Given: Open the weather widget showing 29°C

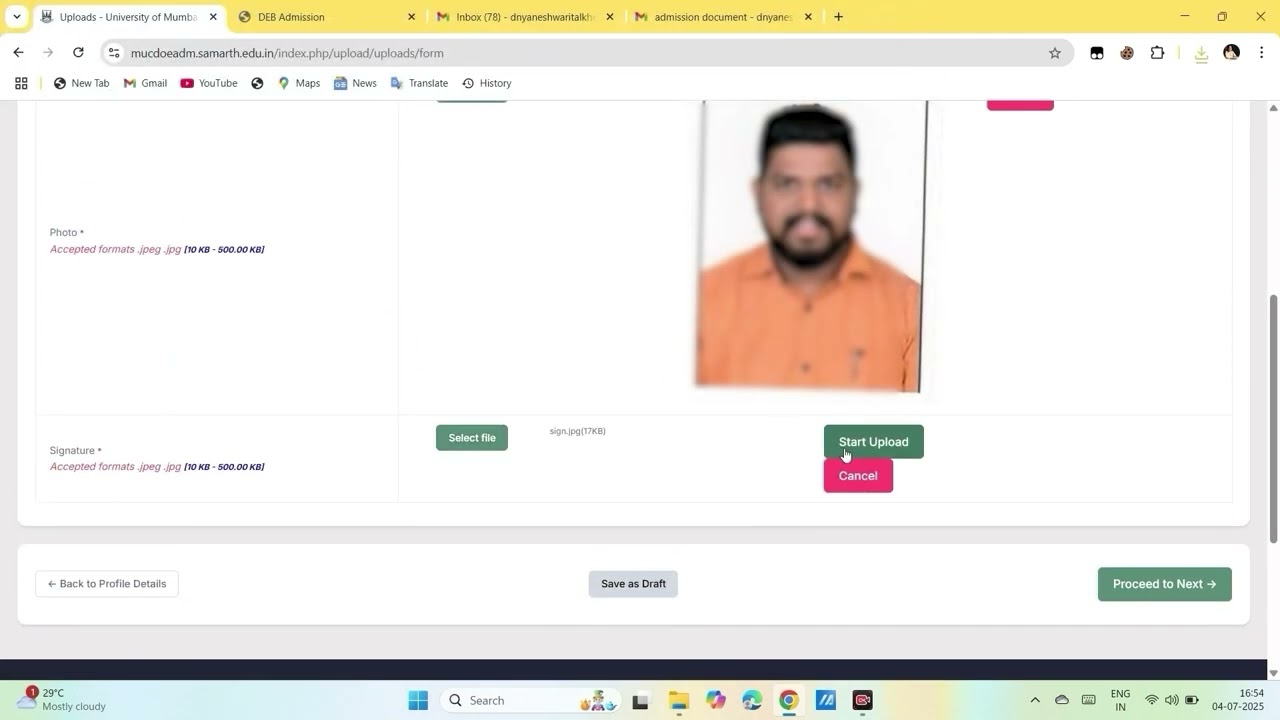Looking at the screenshot, I should click(62, 700).
